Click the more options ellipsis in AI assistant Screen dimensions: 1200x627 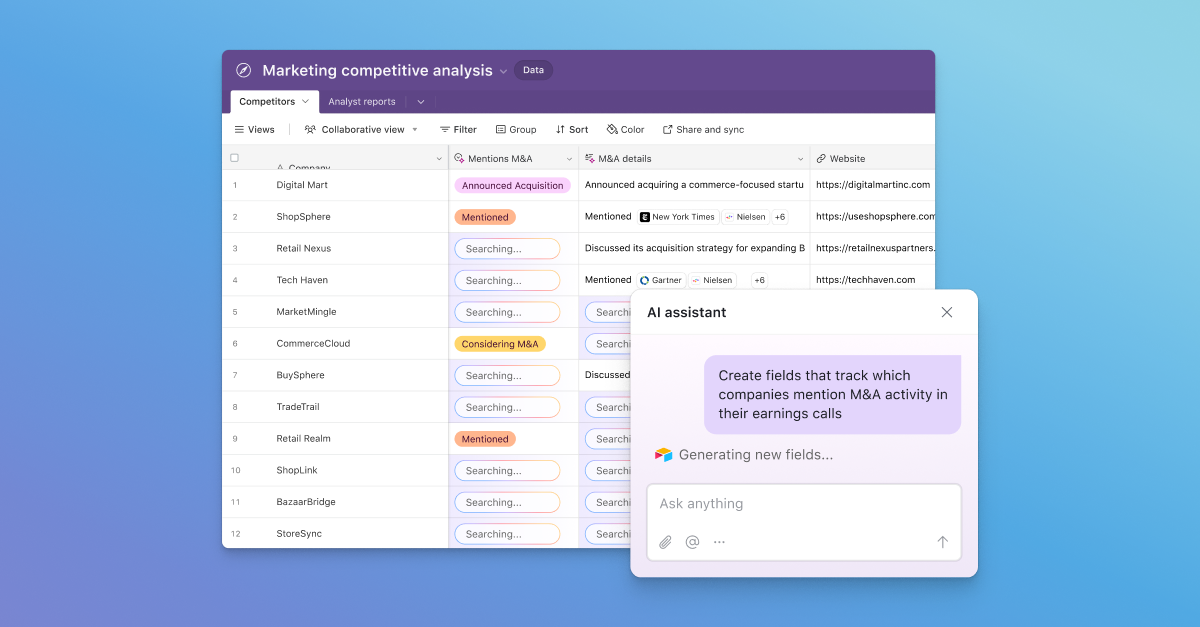[719, 541]
